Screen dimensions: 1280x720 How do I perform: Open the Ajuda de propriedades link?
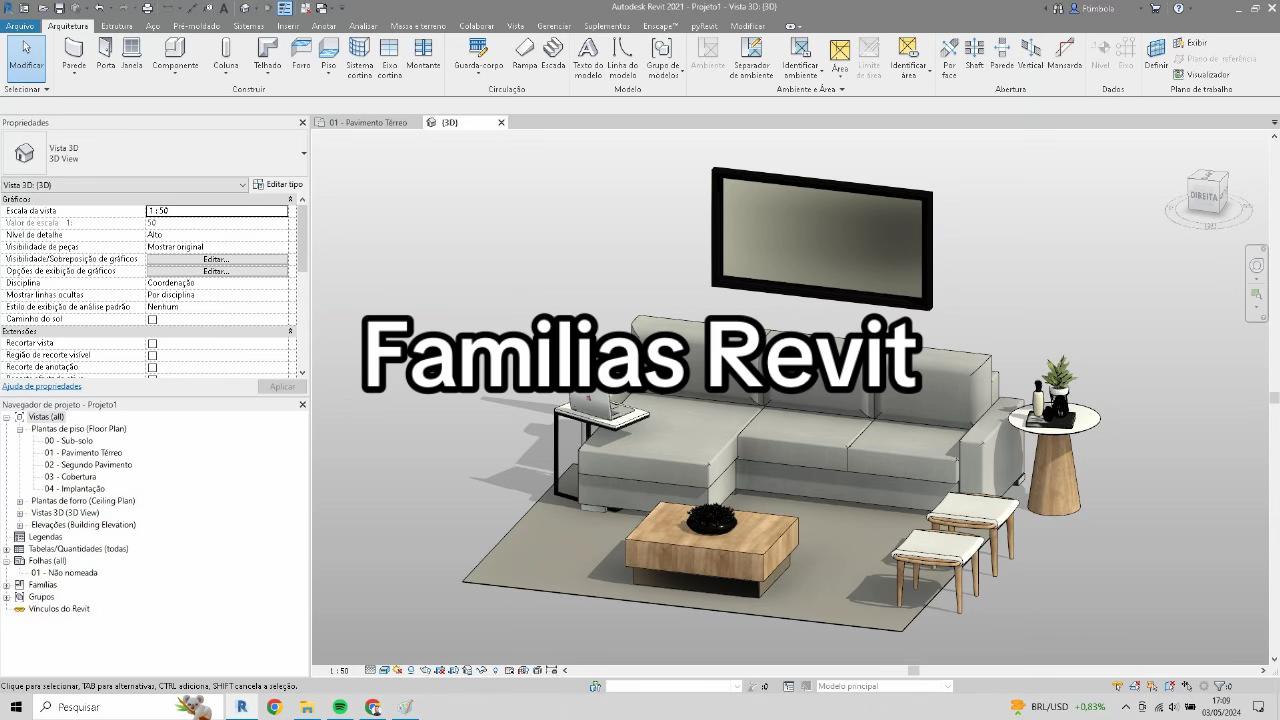point(42,386)
